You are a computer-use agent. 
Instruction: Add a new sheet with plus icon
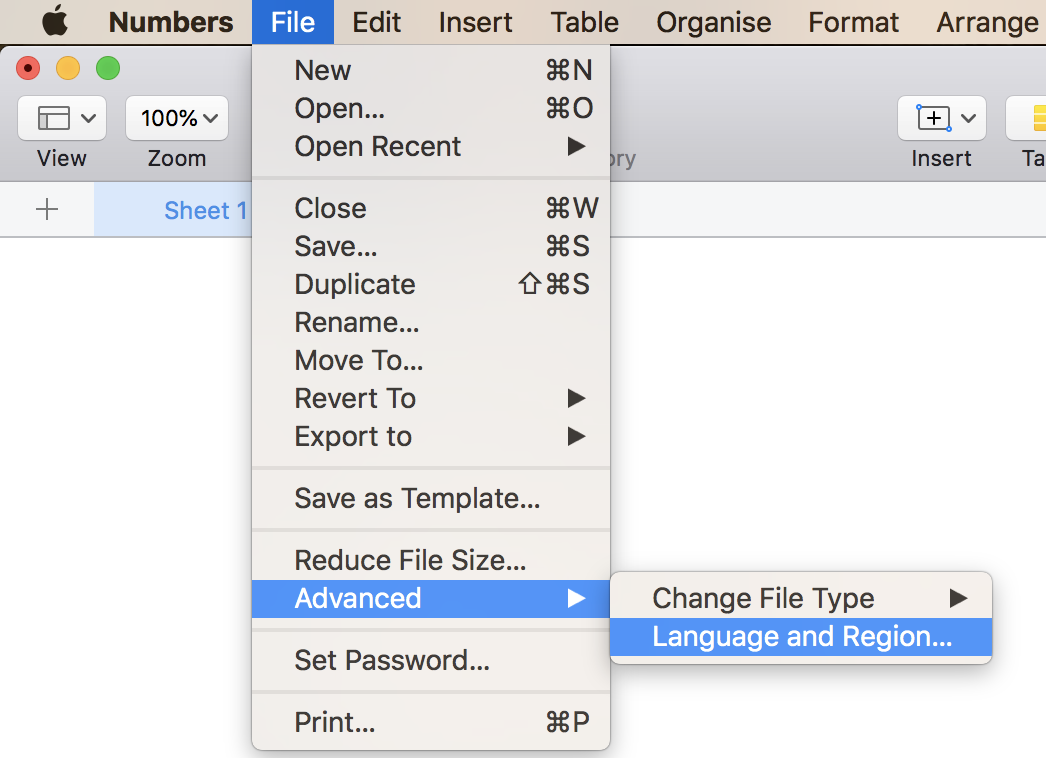(x=47, y=209)
